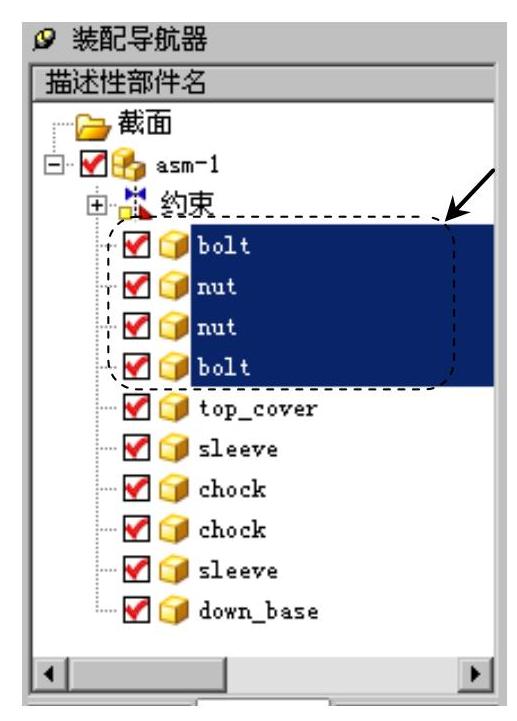
Task: Expand the 约束 constraints node
Action: click(97, 205)
